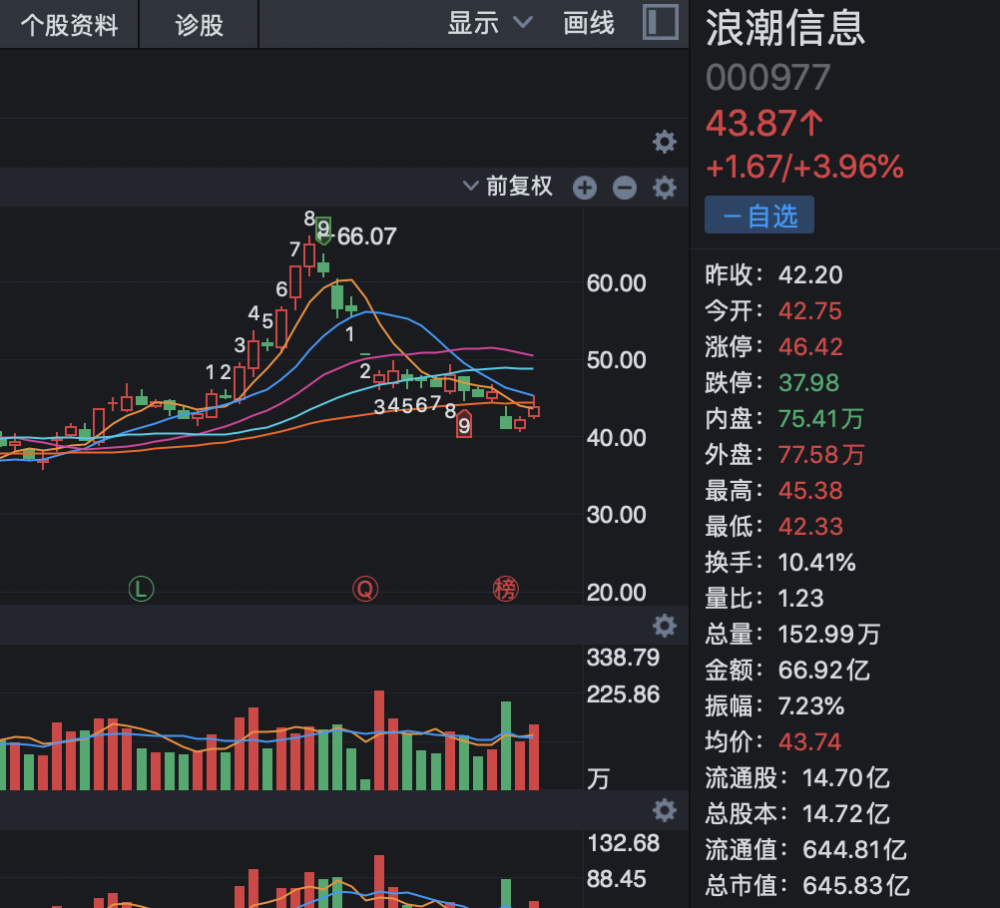Click the 外盘 value 77.58万
Image resolution: width=1000 pixels, height=908 pixels.
point(821,455)
